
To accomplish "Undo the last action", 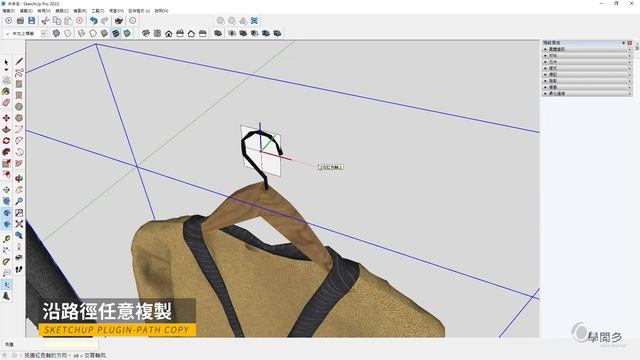I will pyautogui.click(x=93, y=20).
